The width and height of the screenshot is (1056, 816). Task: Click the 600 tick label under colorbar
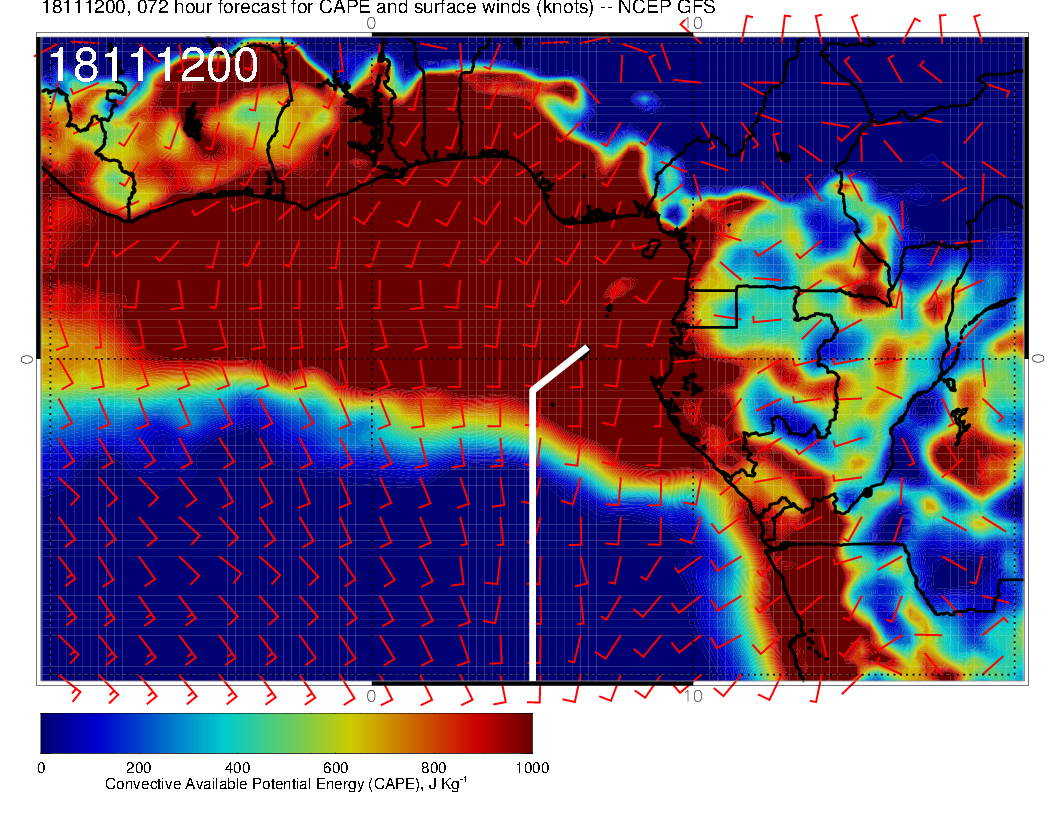[x=335, y=768]
